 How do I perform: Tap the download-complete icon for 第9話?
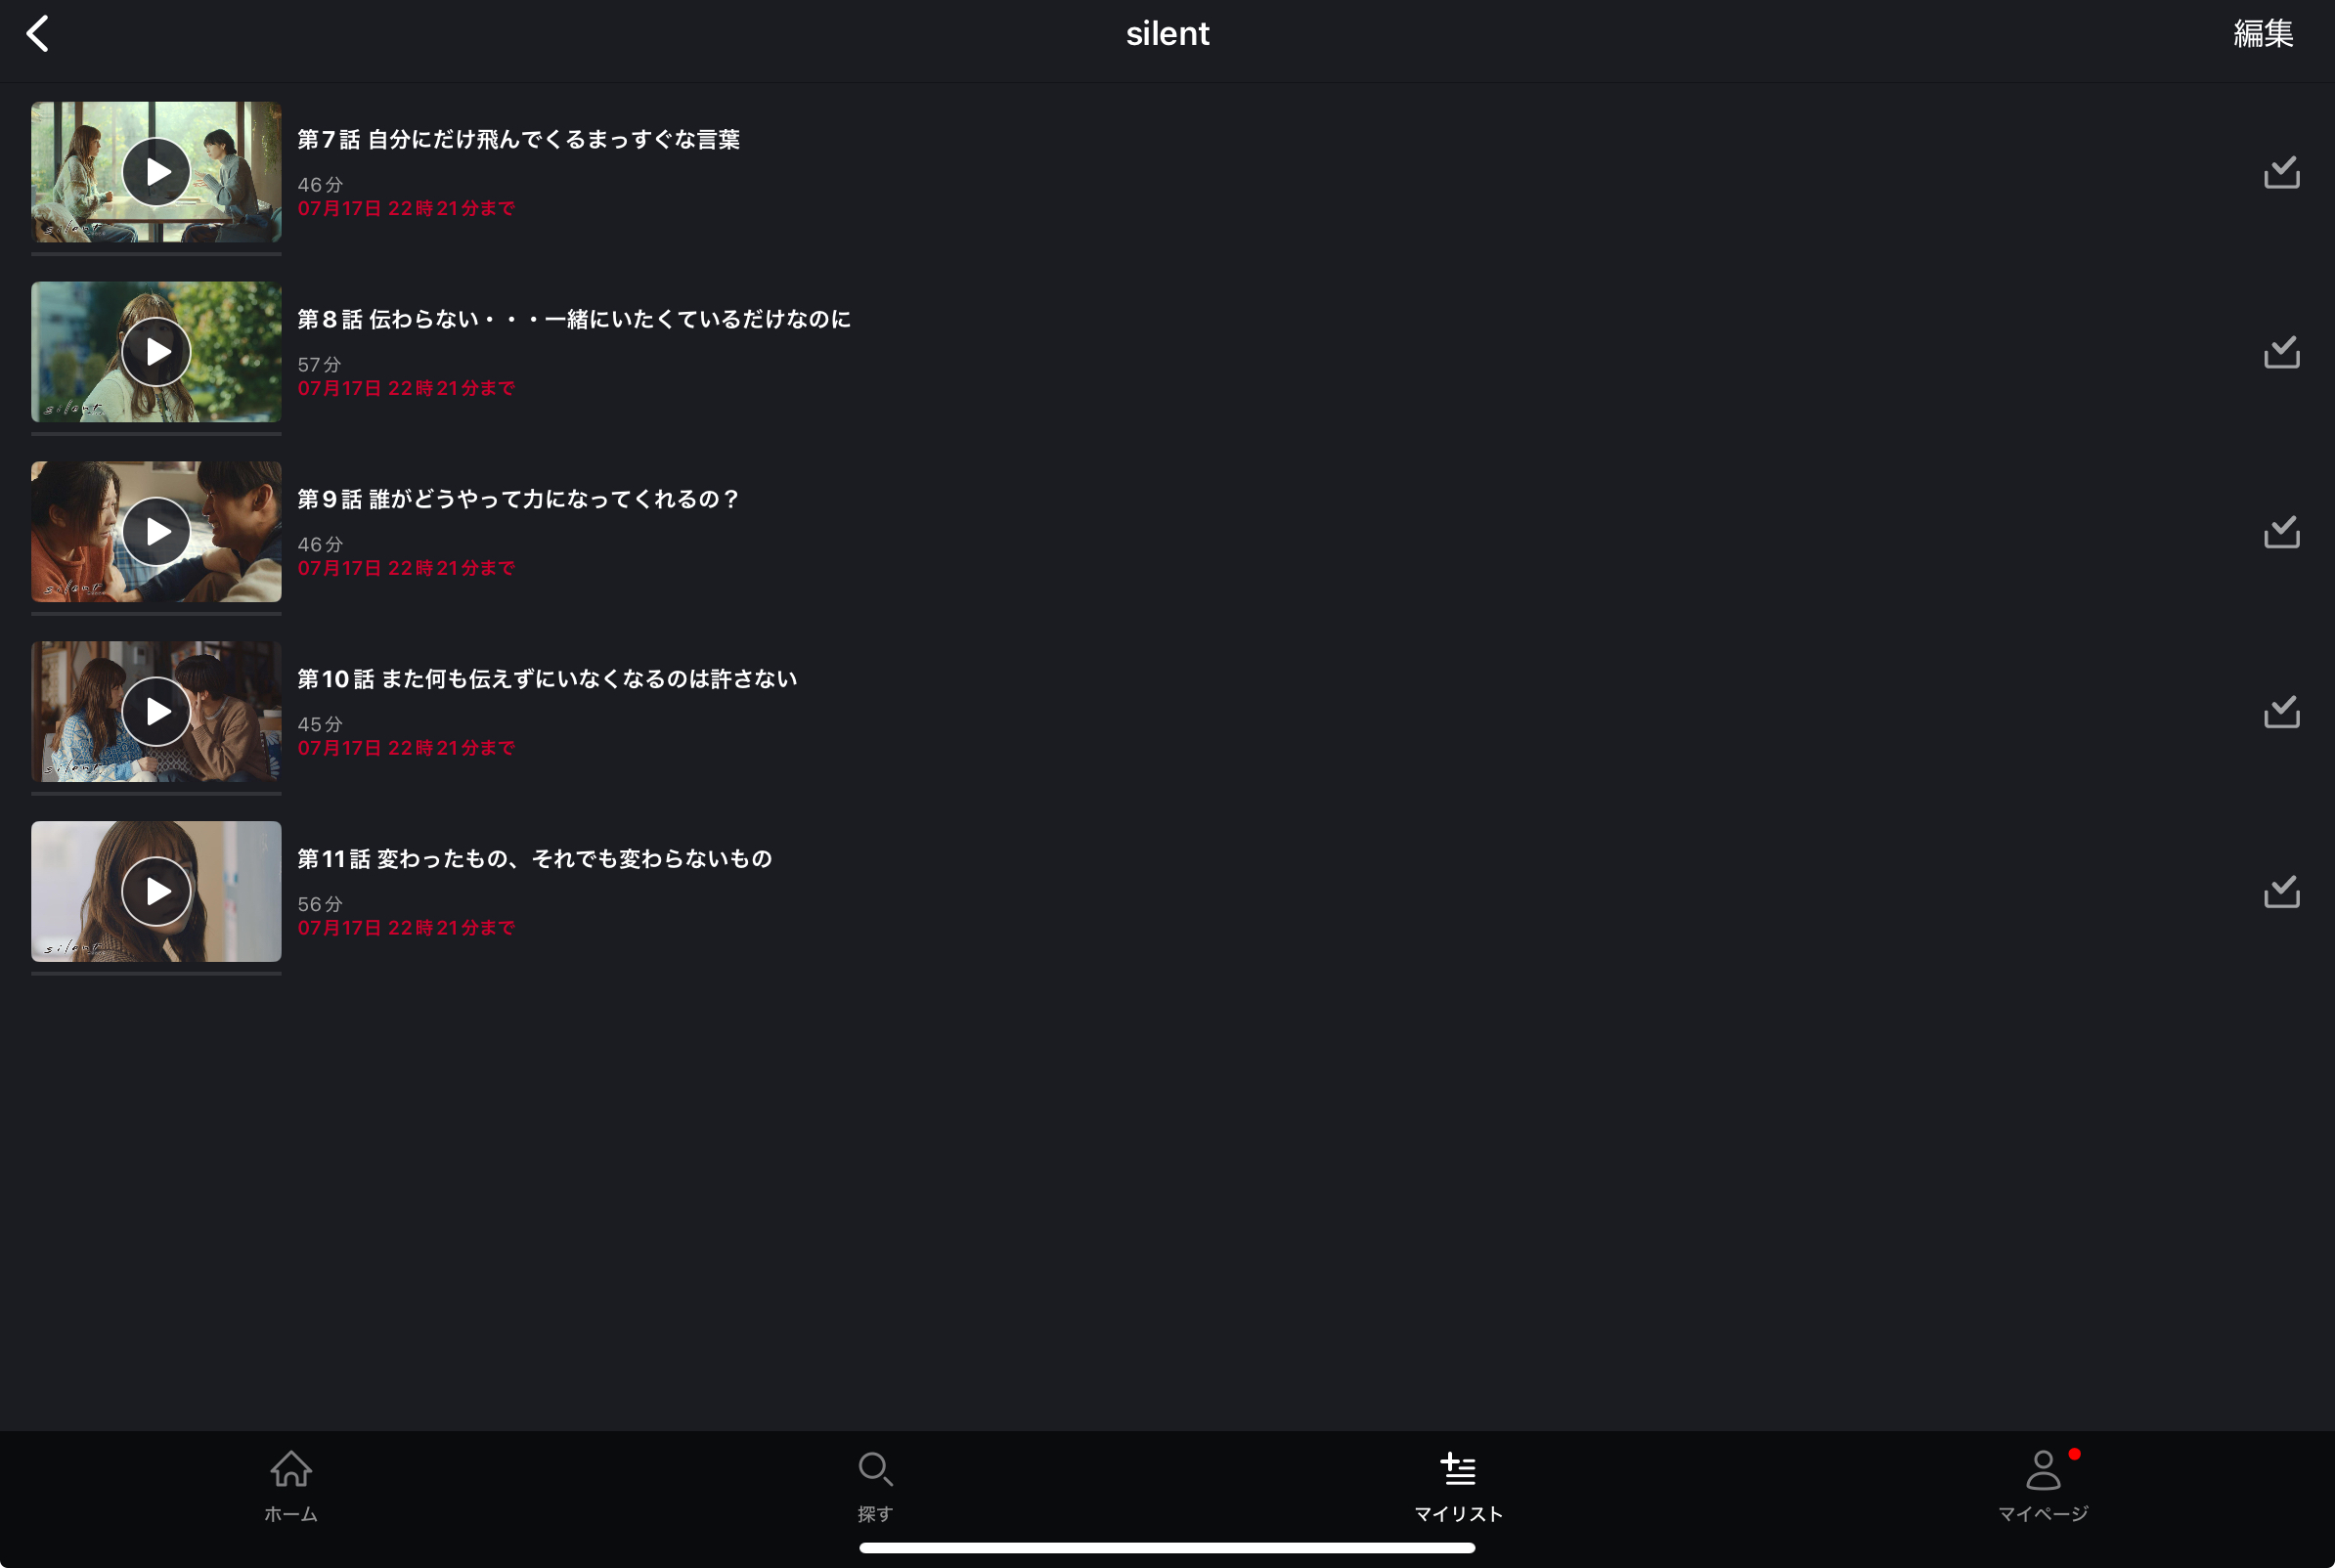point(2281,532)
